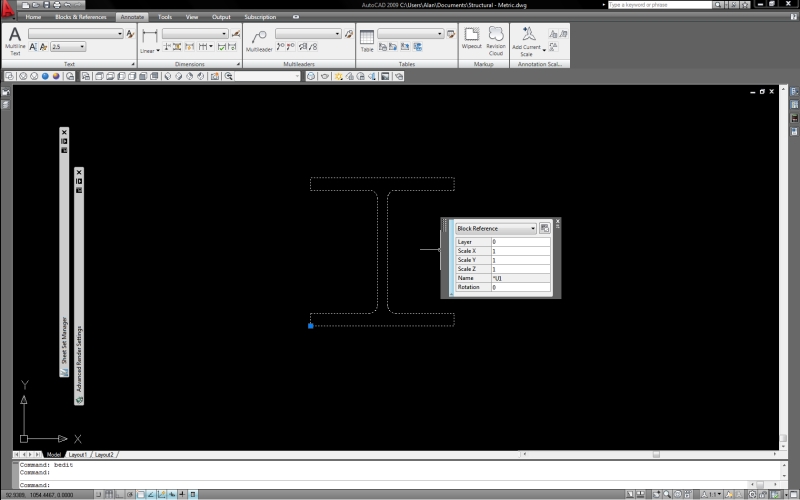Click the Rotation value field
The width and height of the screenshot is (800, 500).
pyautogui.click(x=521, y=287)
